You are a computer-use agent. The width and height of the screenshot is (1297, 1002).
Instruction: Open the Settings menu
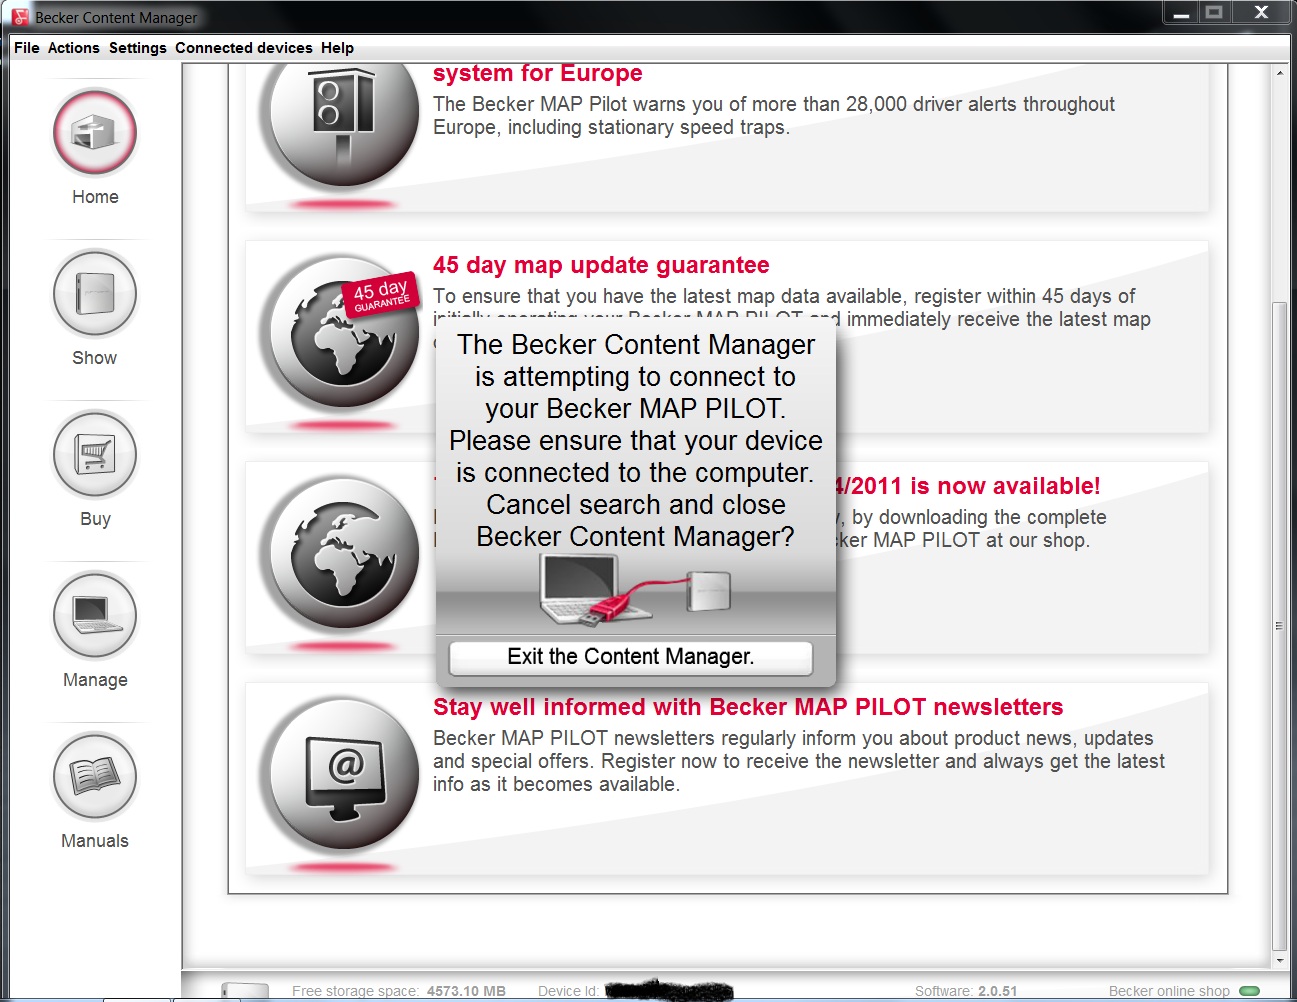click(138, 48)
